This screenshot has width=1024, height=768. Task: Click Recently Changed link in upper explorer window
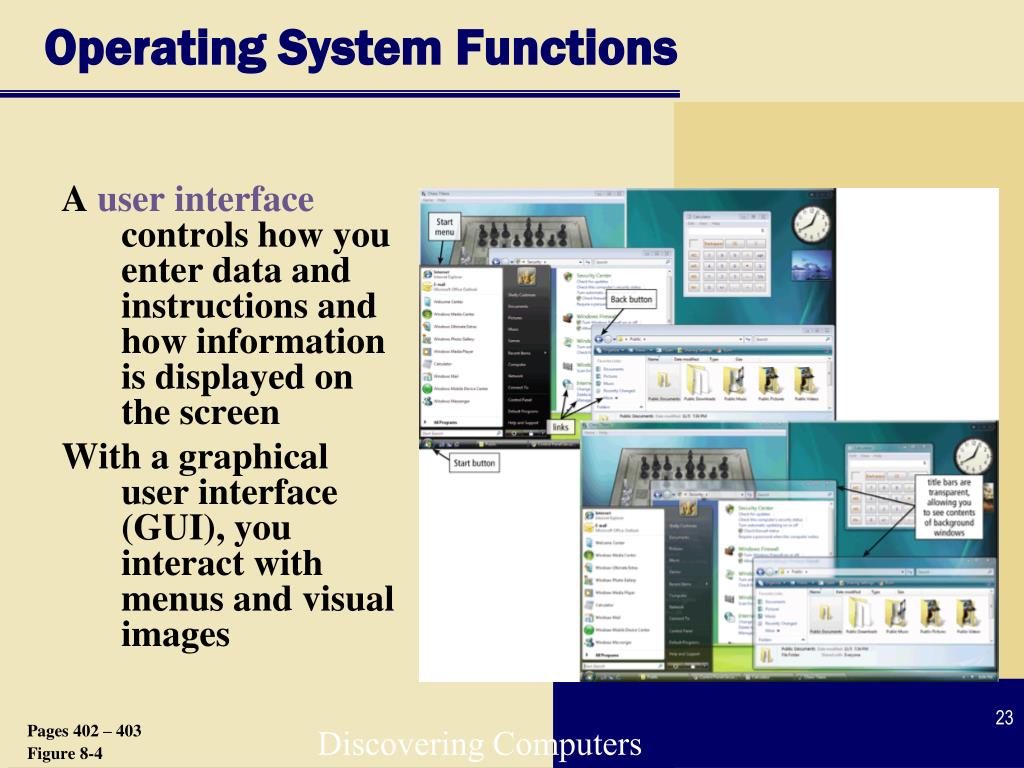coord(616,391)
